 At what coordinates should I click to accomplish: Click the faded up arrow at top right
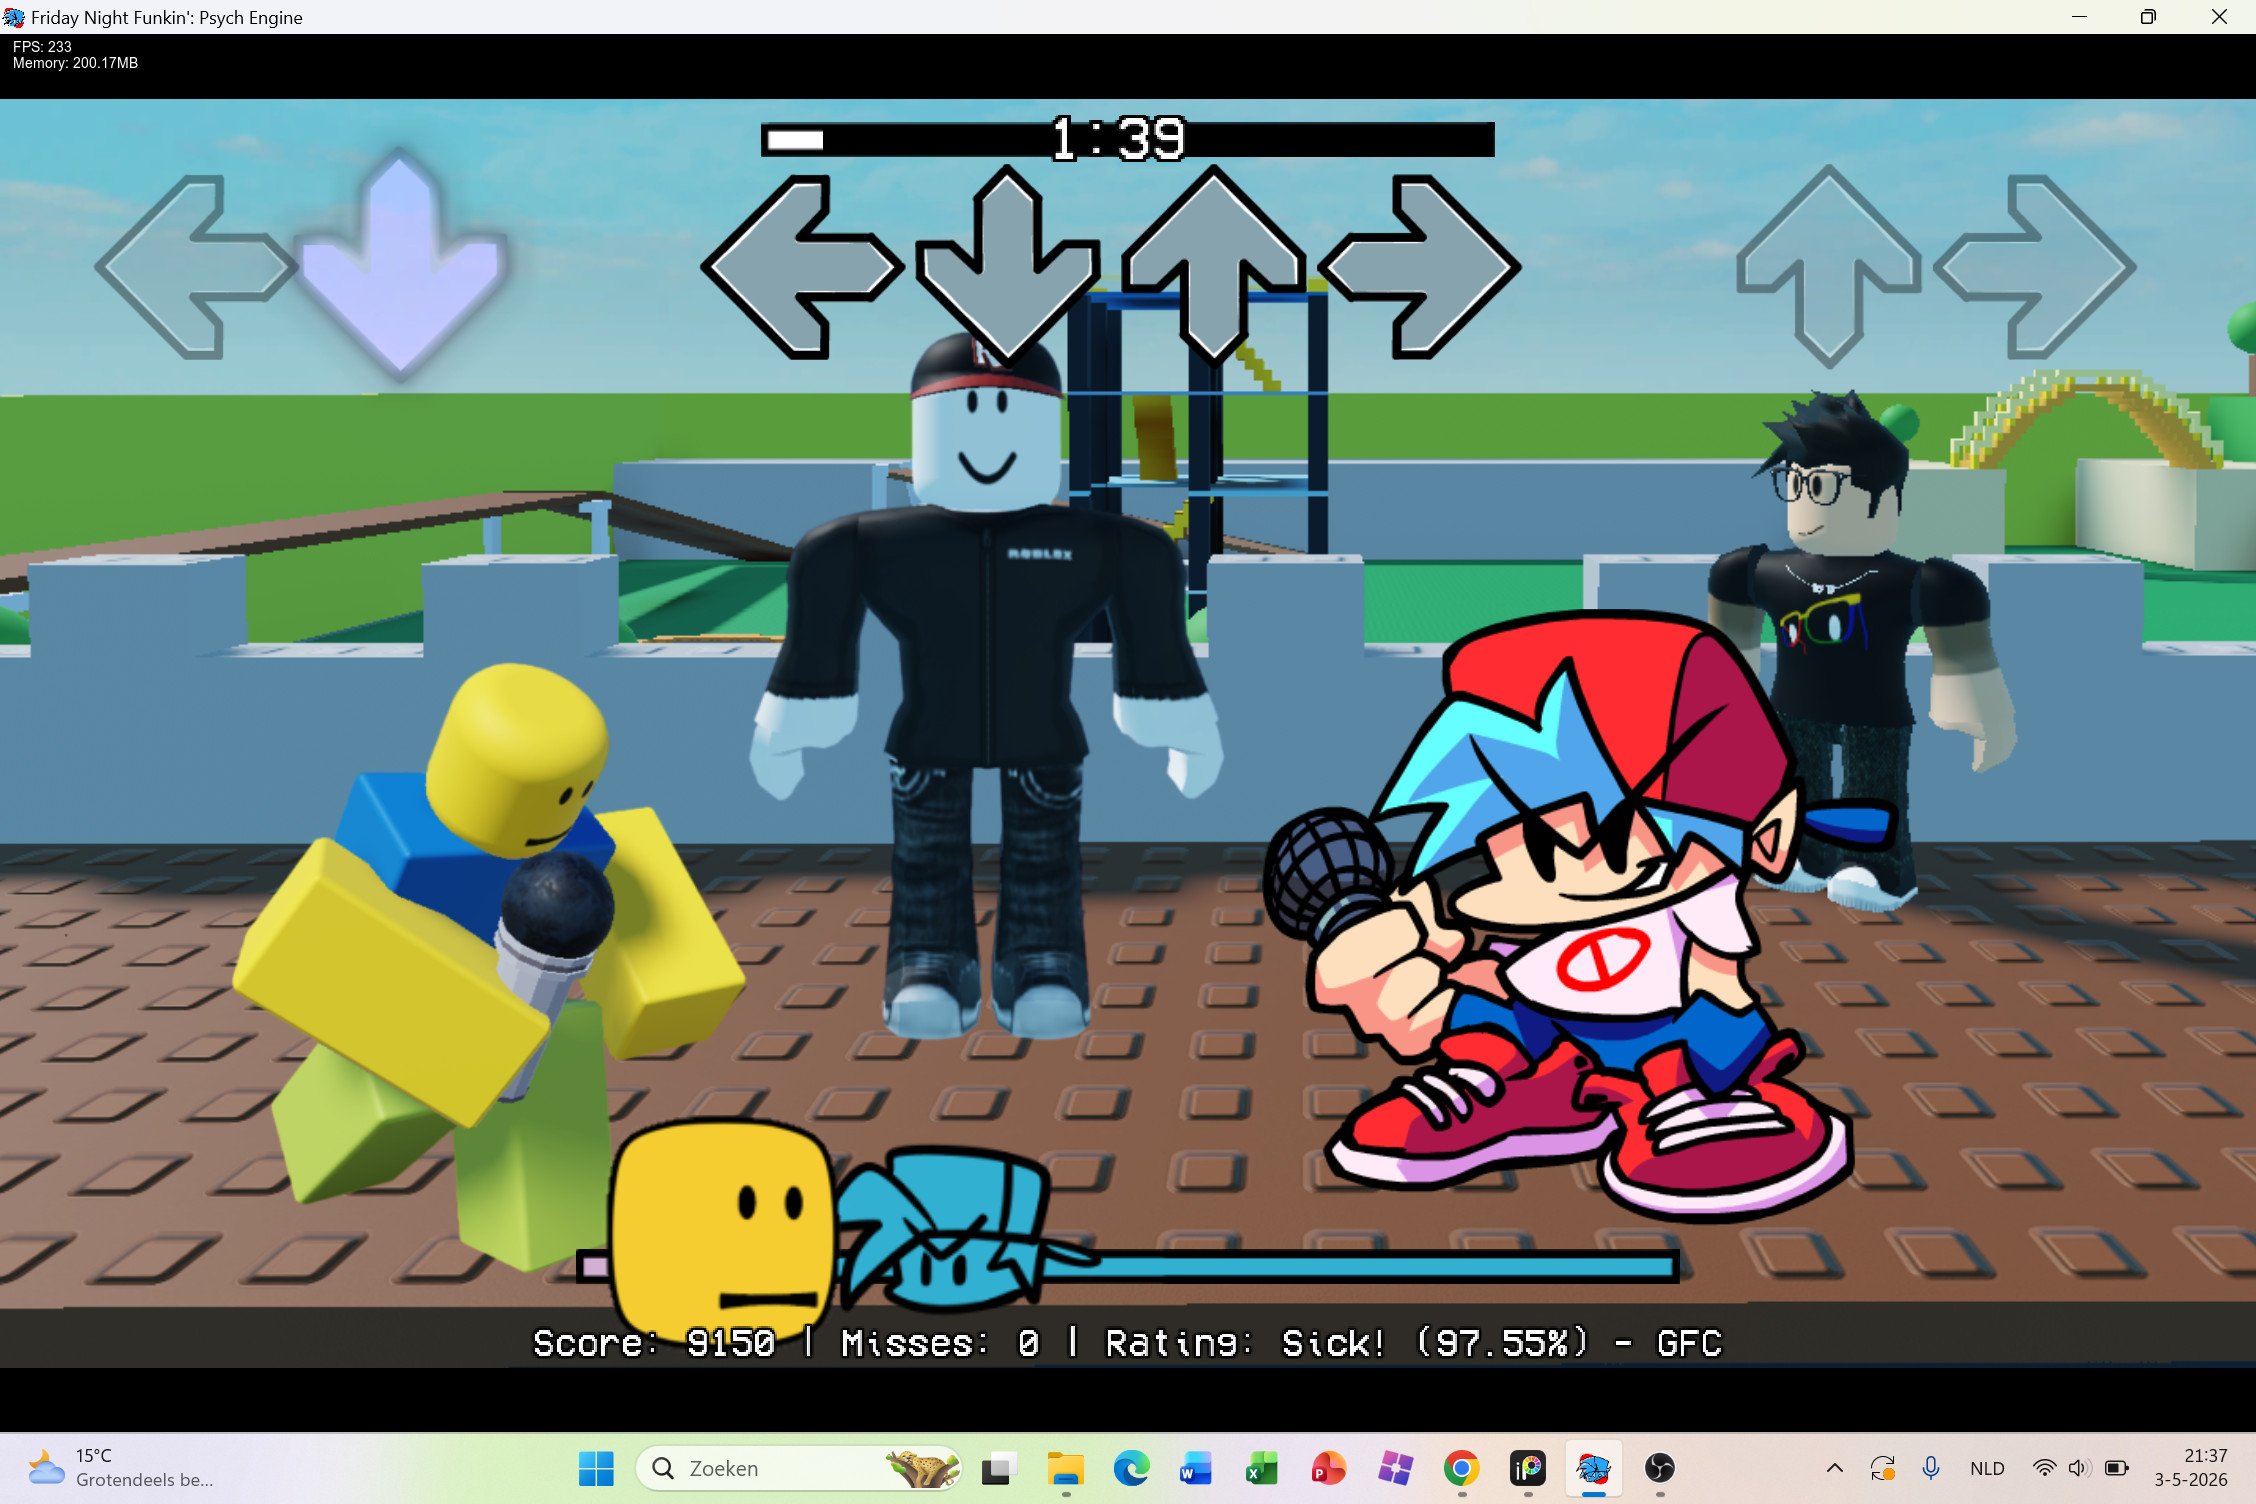(1829, 265)
